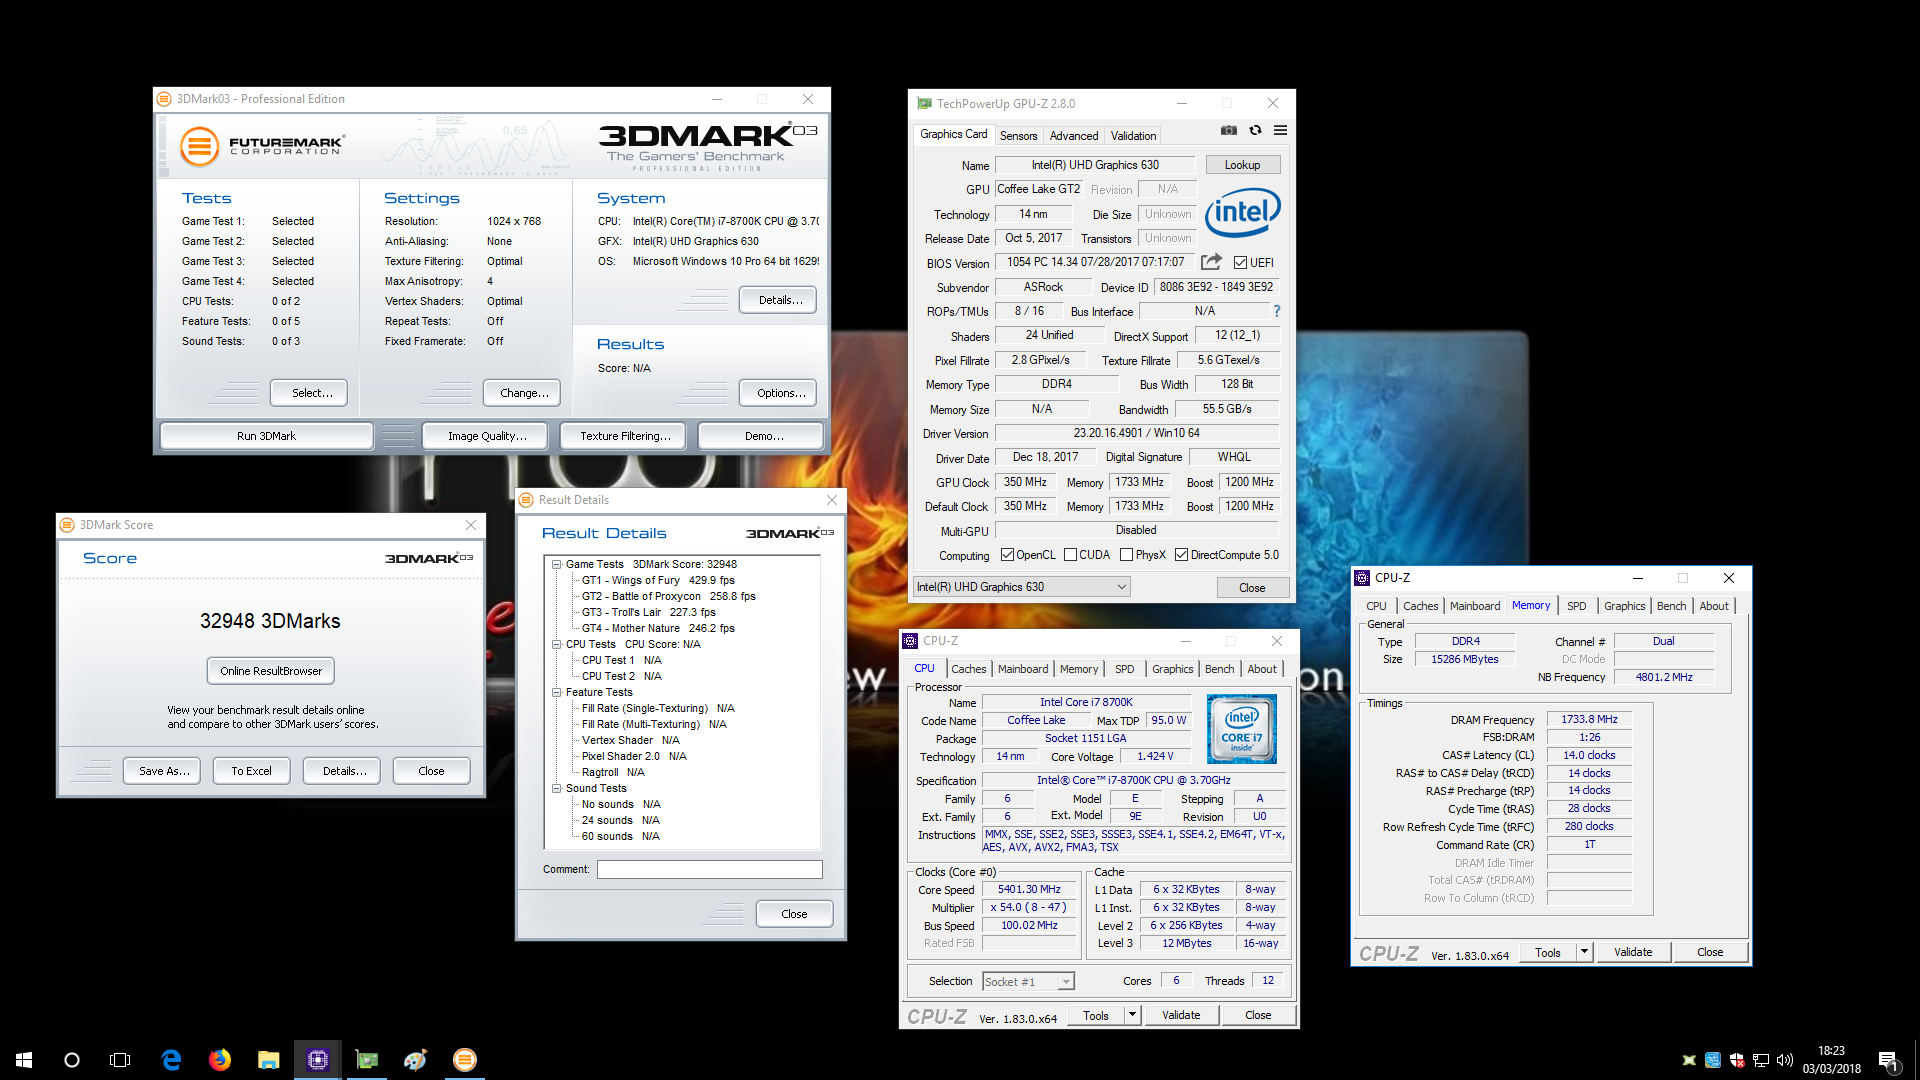Open the Validation tab in GPU-Z

point(1133,136)
